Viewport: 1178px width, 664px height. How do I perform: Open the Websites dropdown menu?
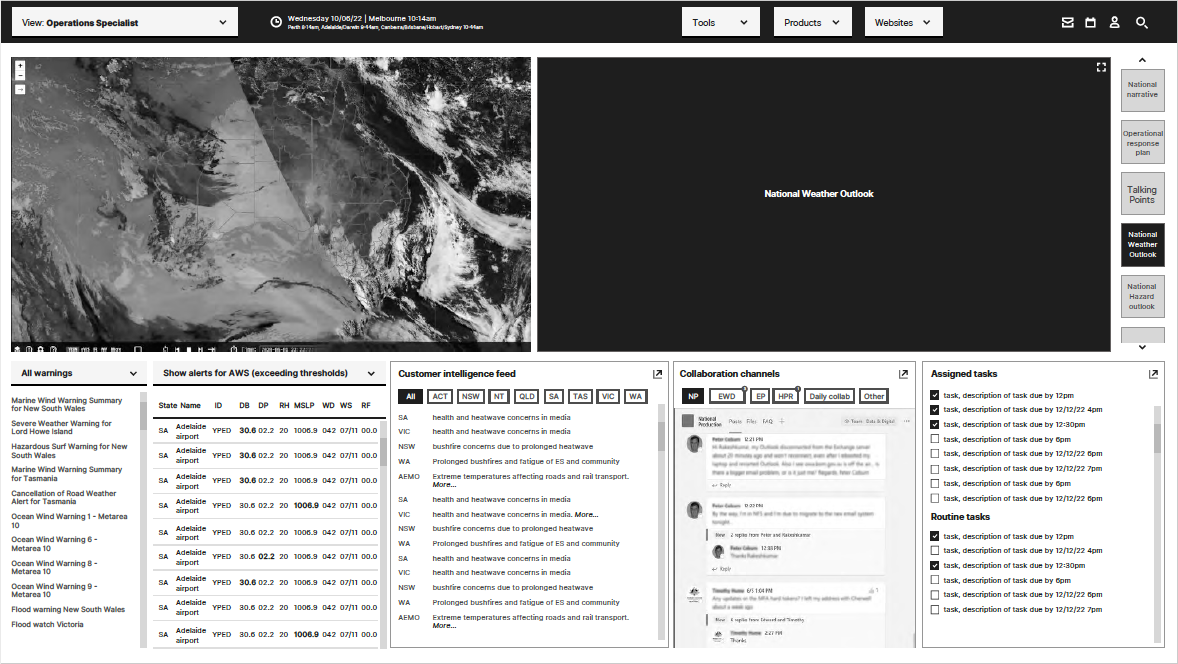(x=903, y=23)
